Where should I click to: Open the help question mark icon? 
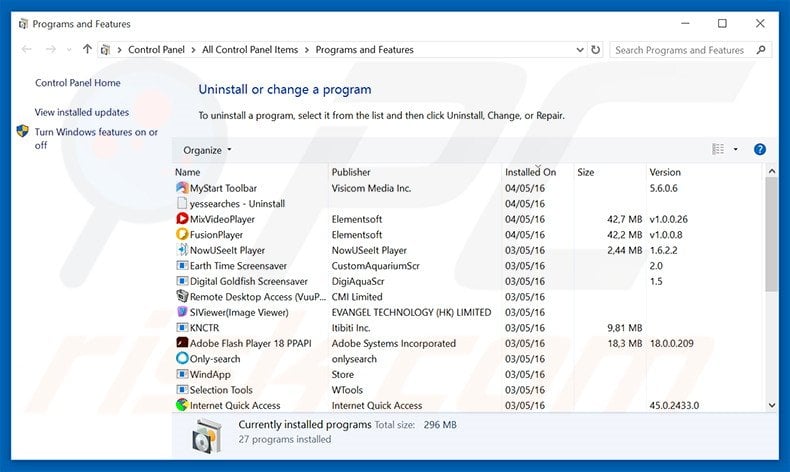760,150
